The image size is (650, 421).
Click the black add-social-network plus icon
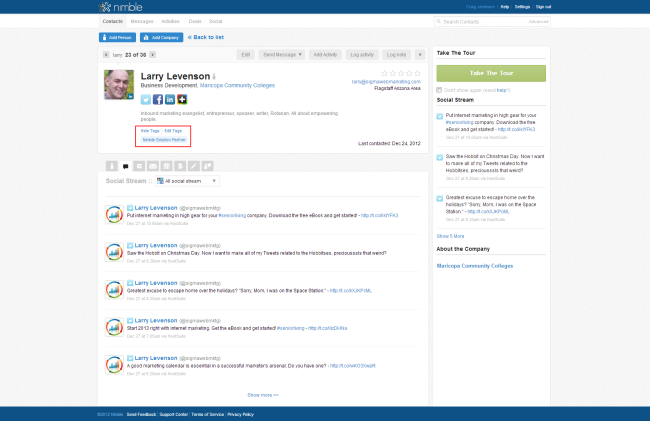[182, 99]
